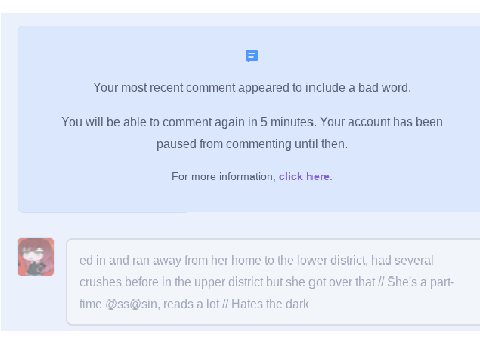Click the 'For more information' text

click(223, 176)
